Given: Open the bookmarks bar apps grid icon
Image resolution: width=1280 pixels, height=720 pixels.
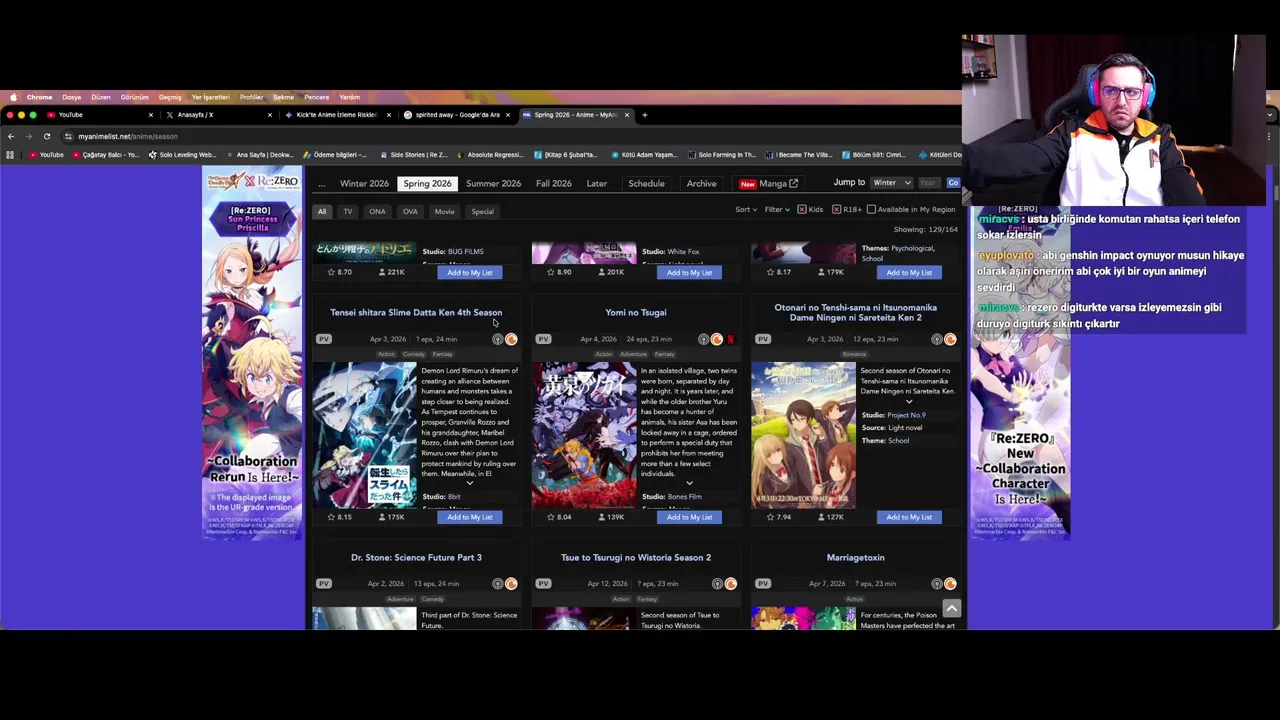Looking at the screenshot, I should [x=10, y=155].
